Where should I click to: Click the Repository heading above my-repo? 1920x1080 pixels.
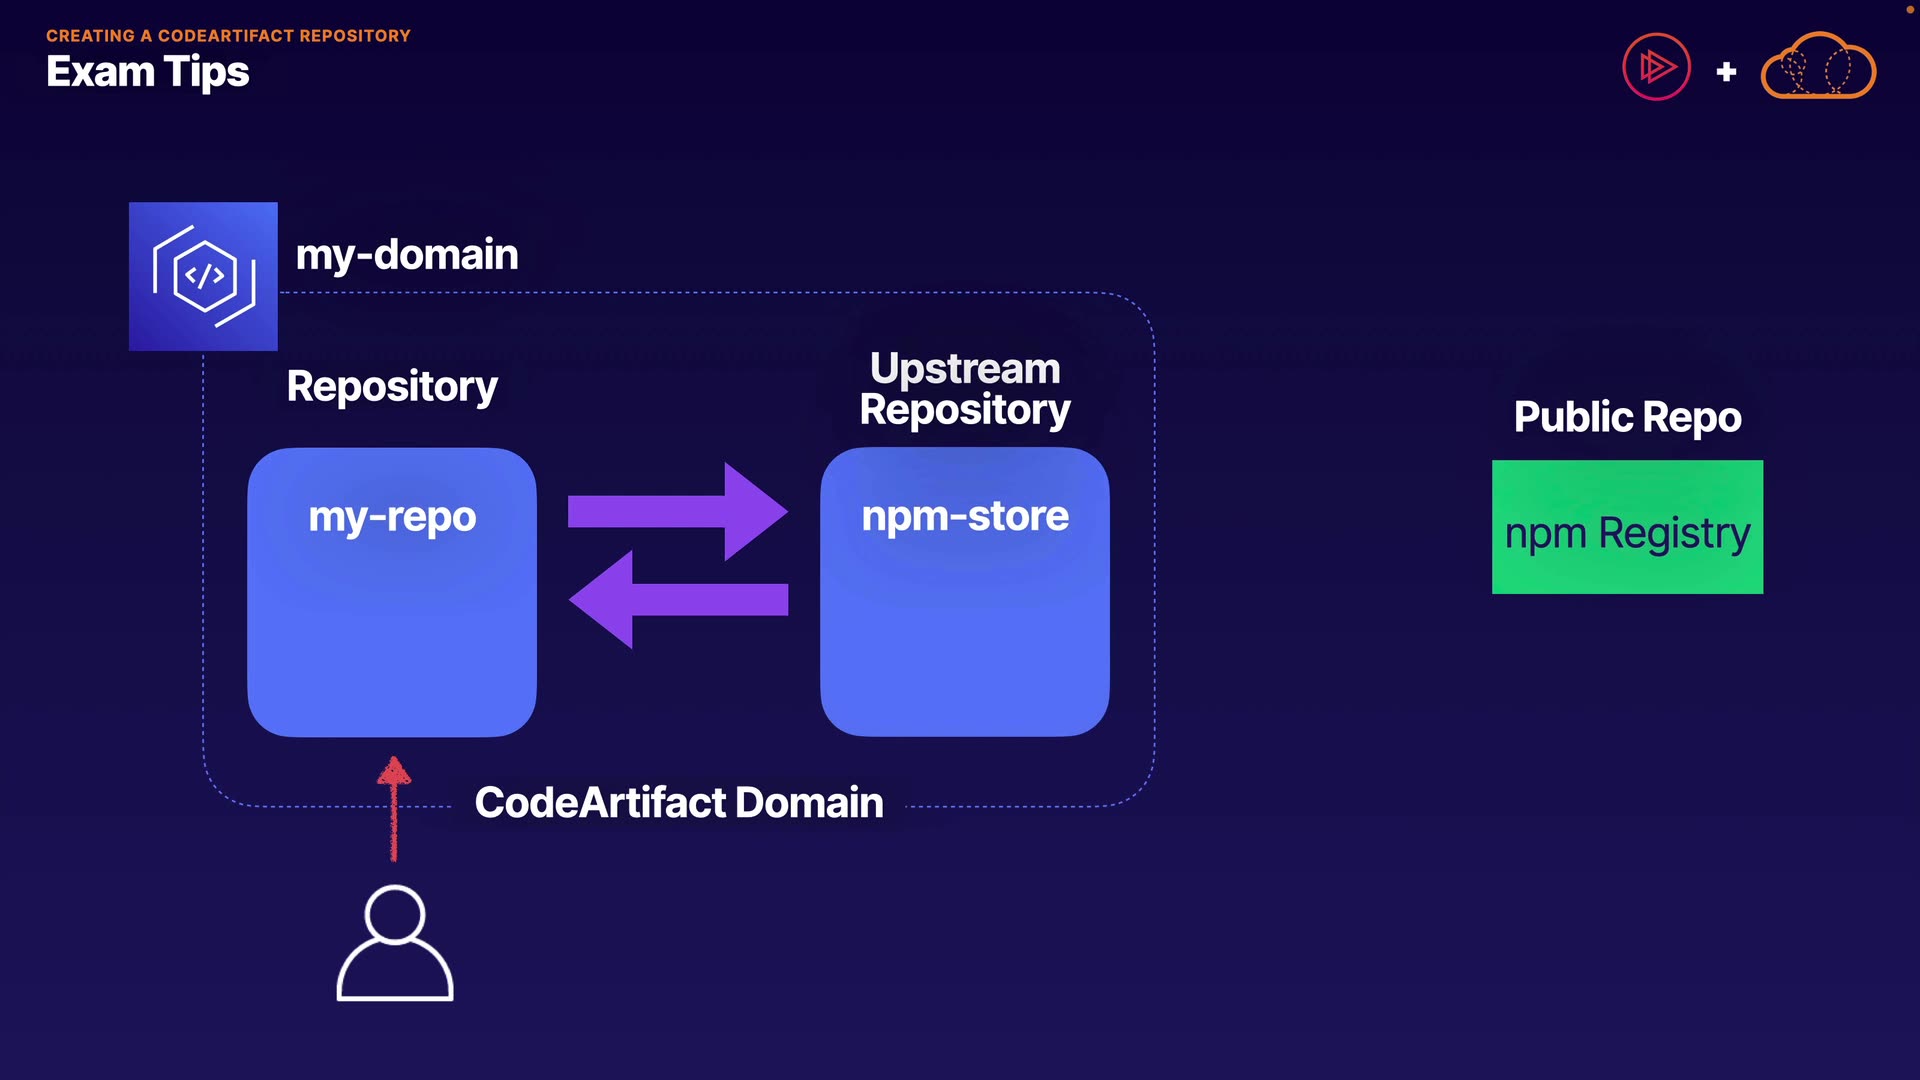coord(392,386)
